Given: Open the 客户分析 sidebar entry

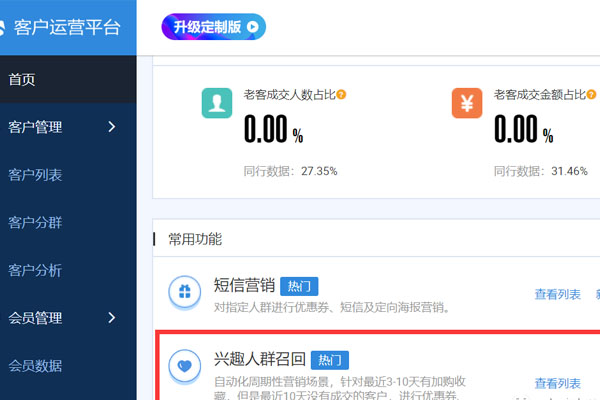Looking at the screenshot, I should coord(35,270).
